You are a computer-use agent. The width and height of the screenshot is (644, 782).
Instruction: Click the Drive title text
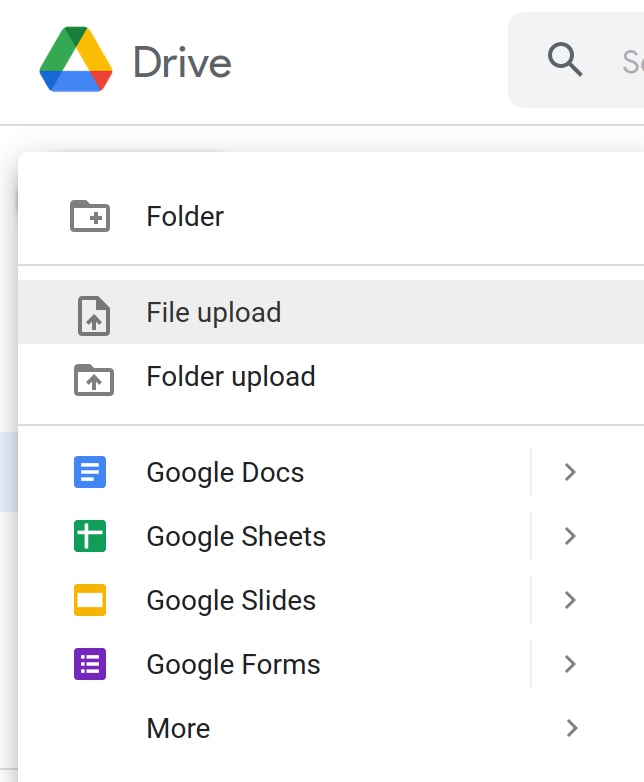pyautogui.click(x=182, y=62)
